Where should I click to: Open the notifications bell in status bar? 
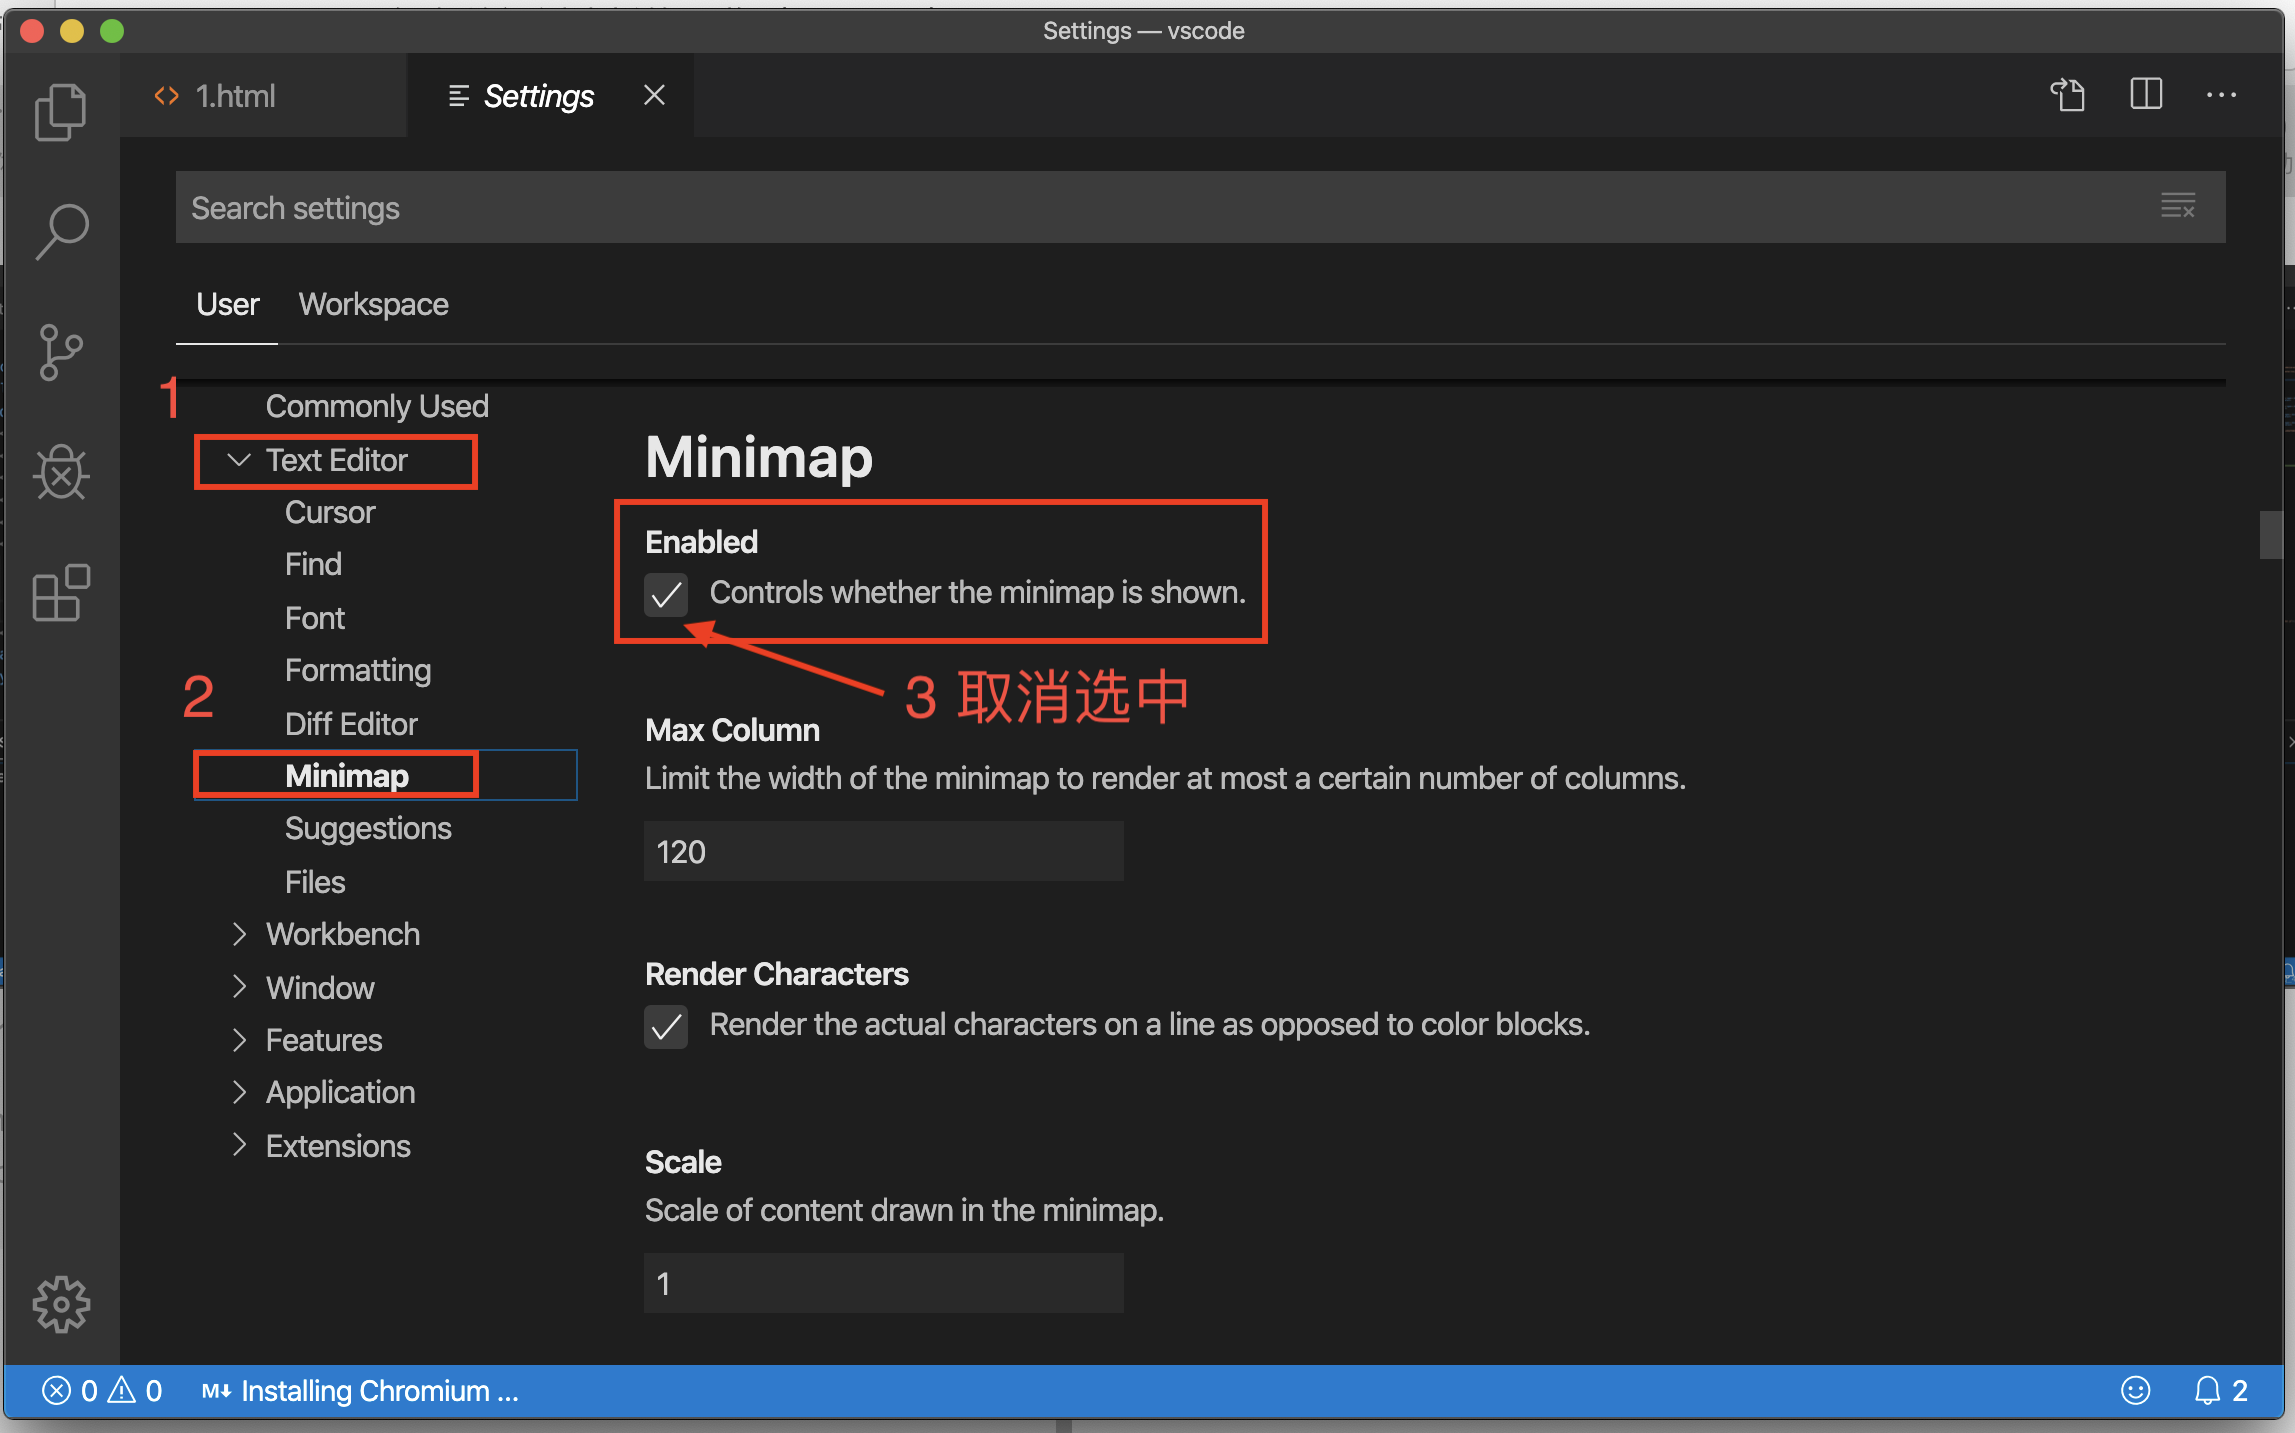(x=2207, y=1390)
